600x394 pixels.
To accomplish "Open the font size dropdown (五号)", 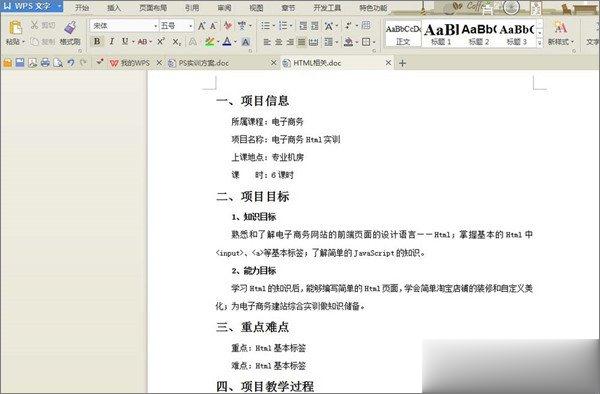I will (x=191, y=26).
